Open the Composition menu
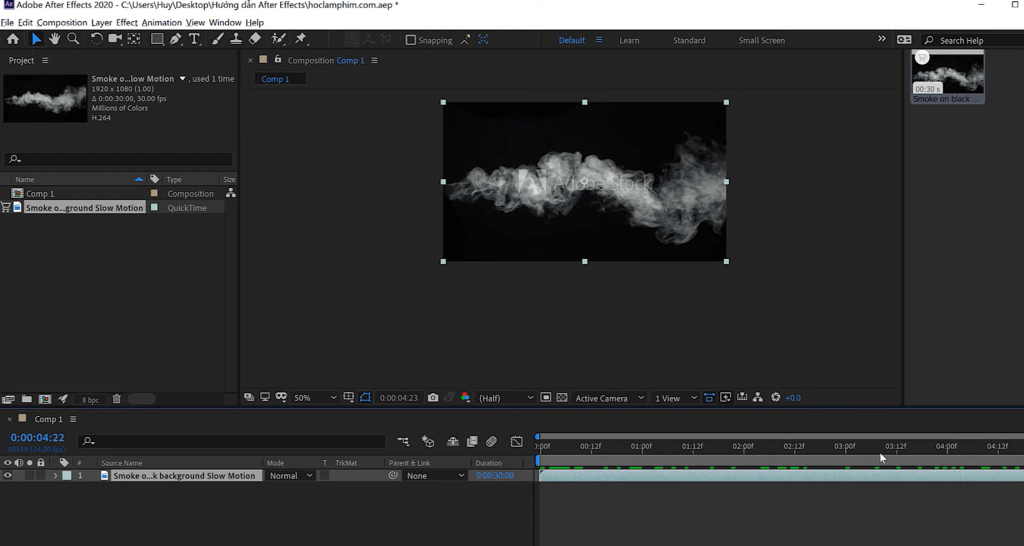Image resolution: width=1024 pixels, height=546 pixels. point(61,22)
